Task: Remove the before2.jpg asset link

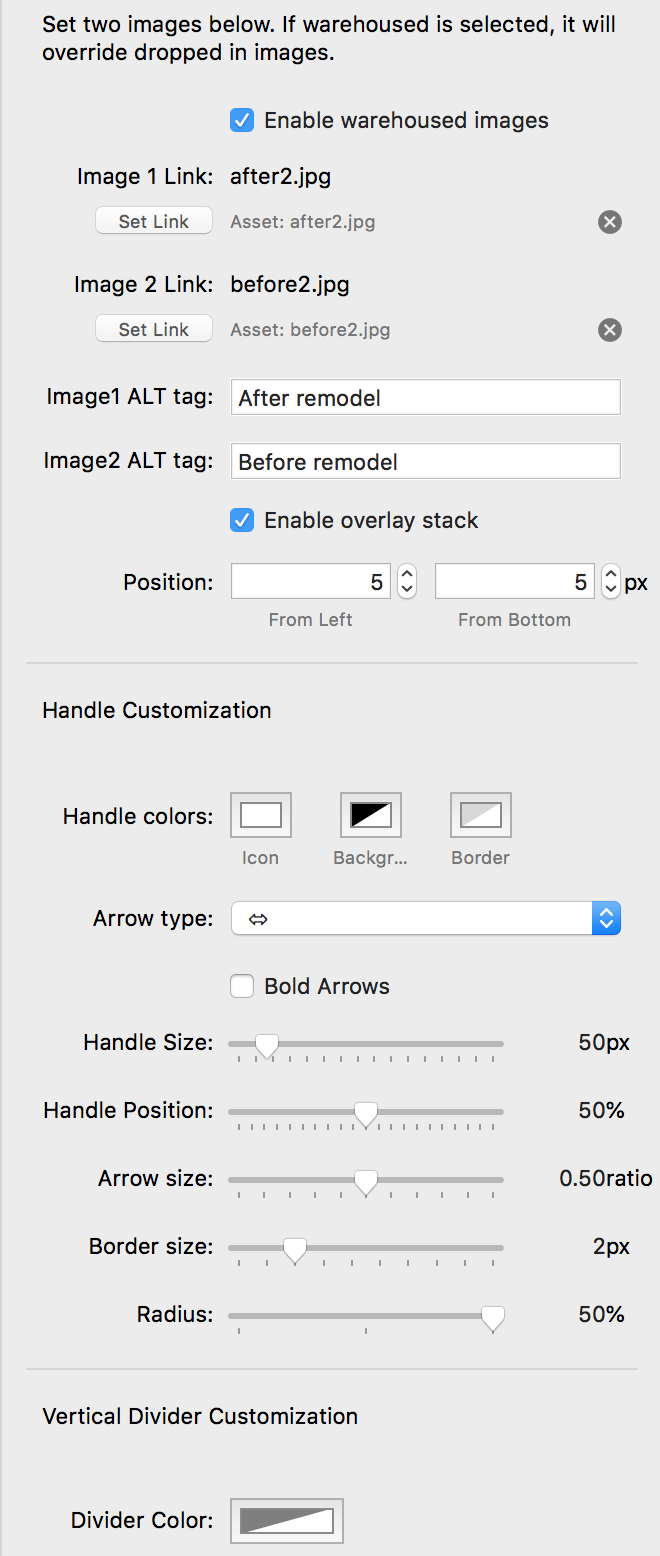Action: (610, 330)
